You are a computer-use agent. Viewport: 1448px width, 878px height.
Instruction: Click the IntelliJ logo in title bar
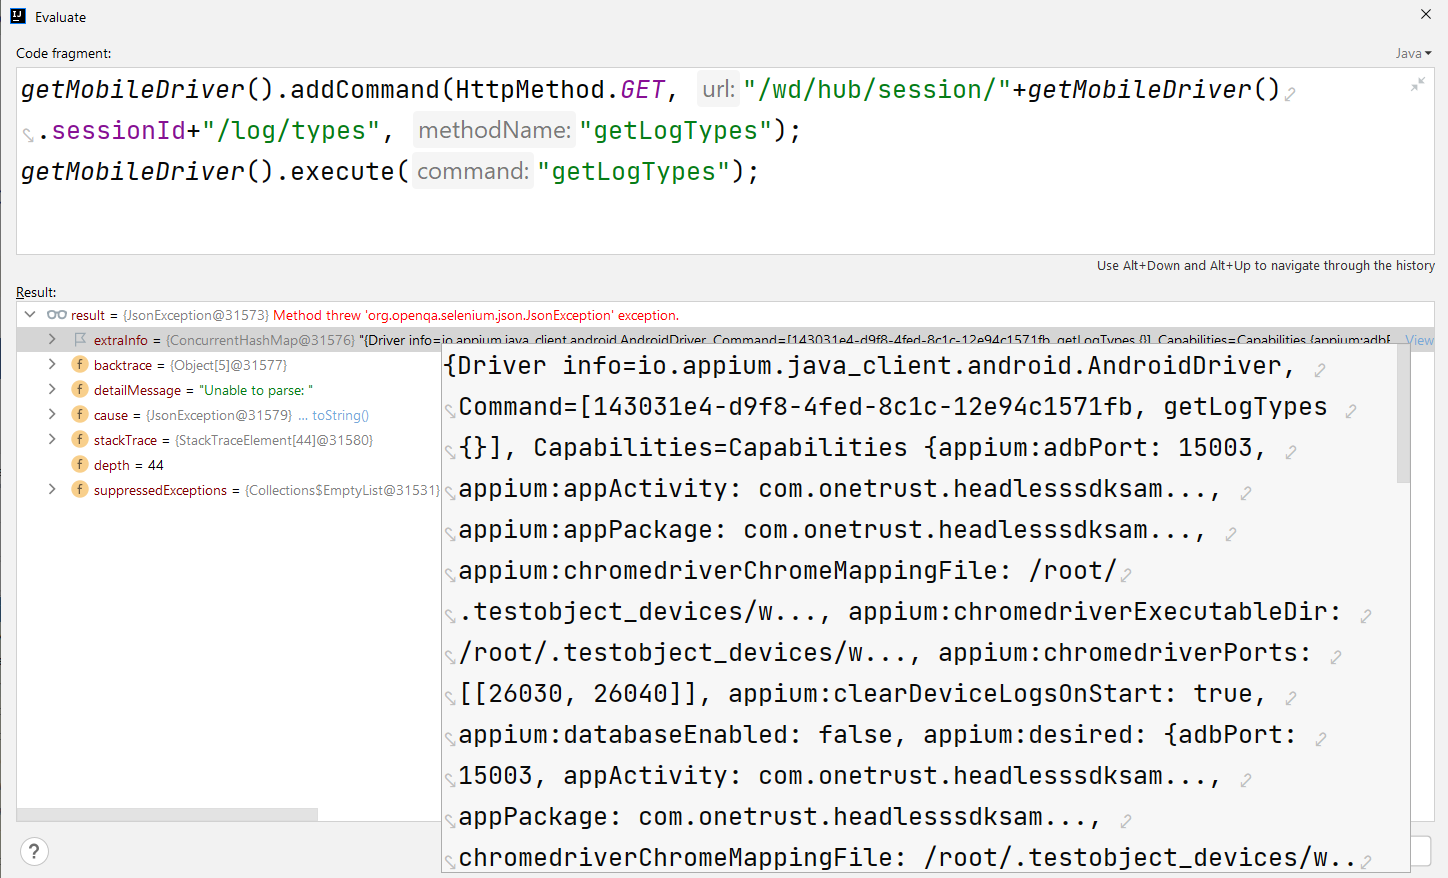click(x=18, y=16)
